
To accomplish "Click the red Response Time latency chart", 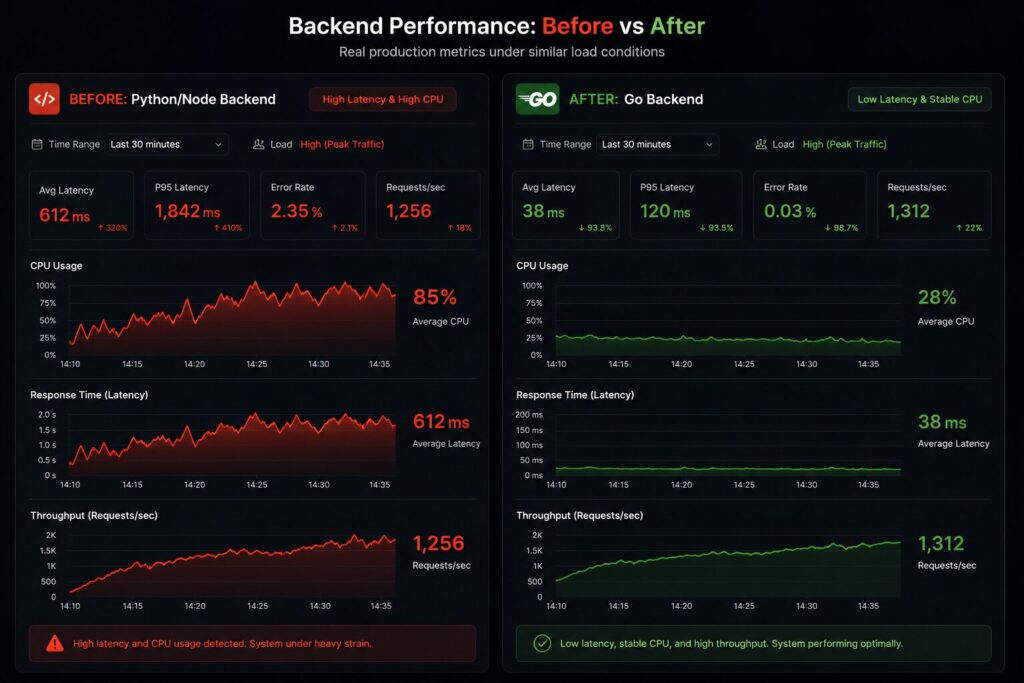I will coord(232,444).
